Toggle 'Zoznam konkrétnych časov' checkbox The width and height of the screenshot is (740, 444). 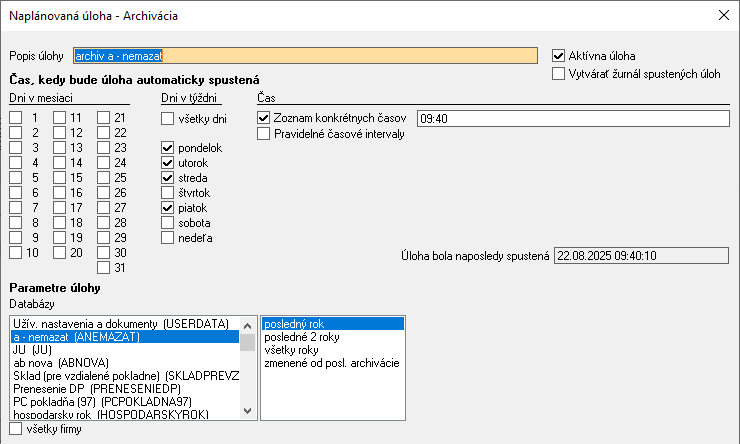(264, 118)
